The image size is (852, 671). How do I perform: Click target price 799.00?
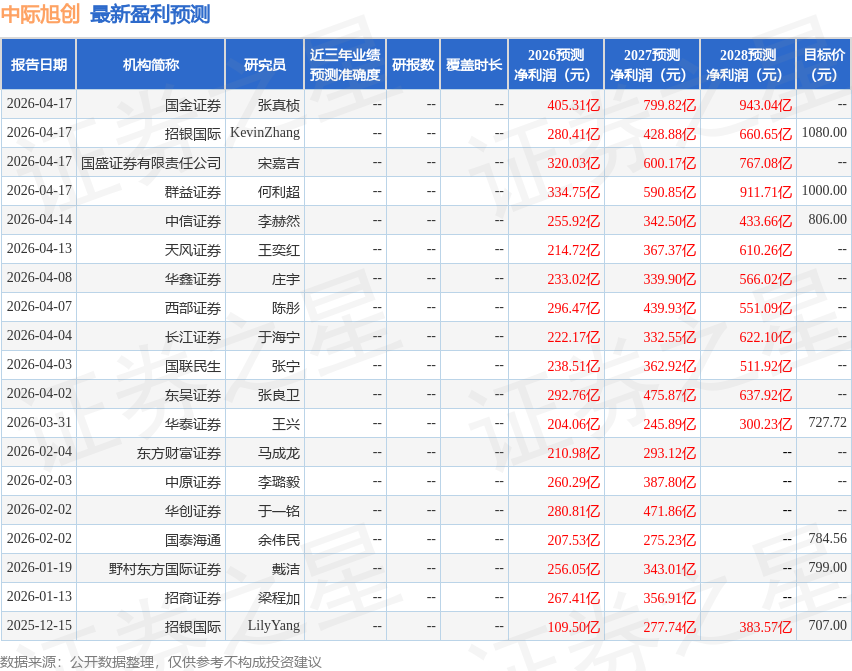828,567
